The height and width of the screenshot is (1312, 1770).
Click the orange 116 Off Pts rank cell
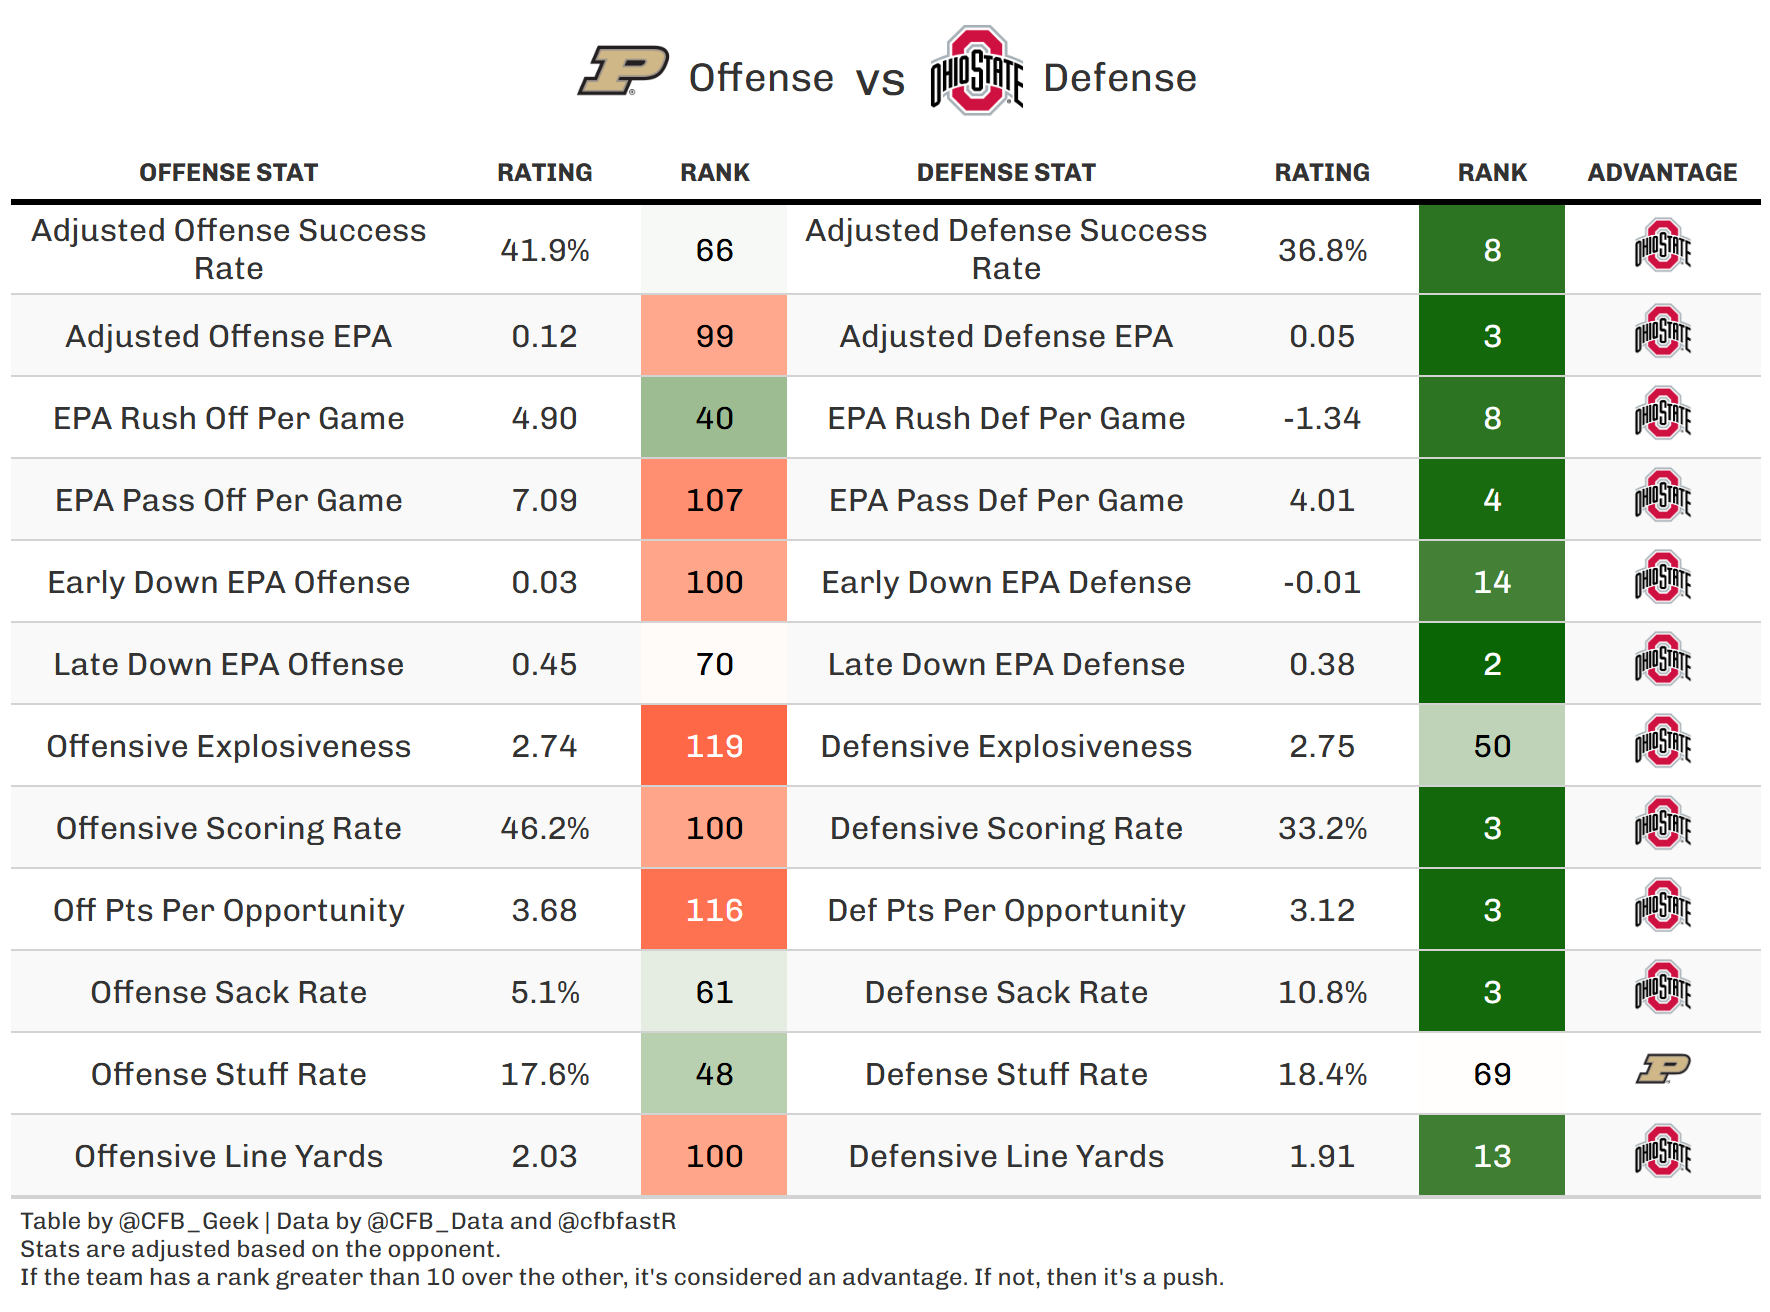pos(714,910)
